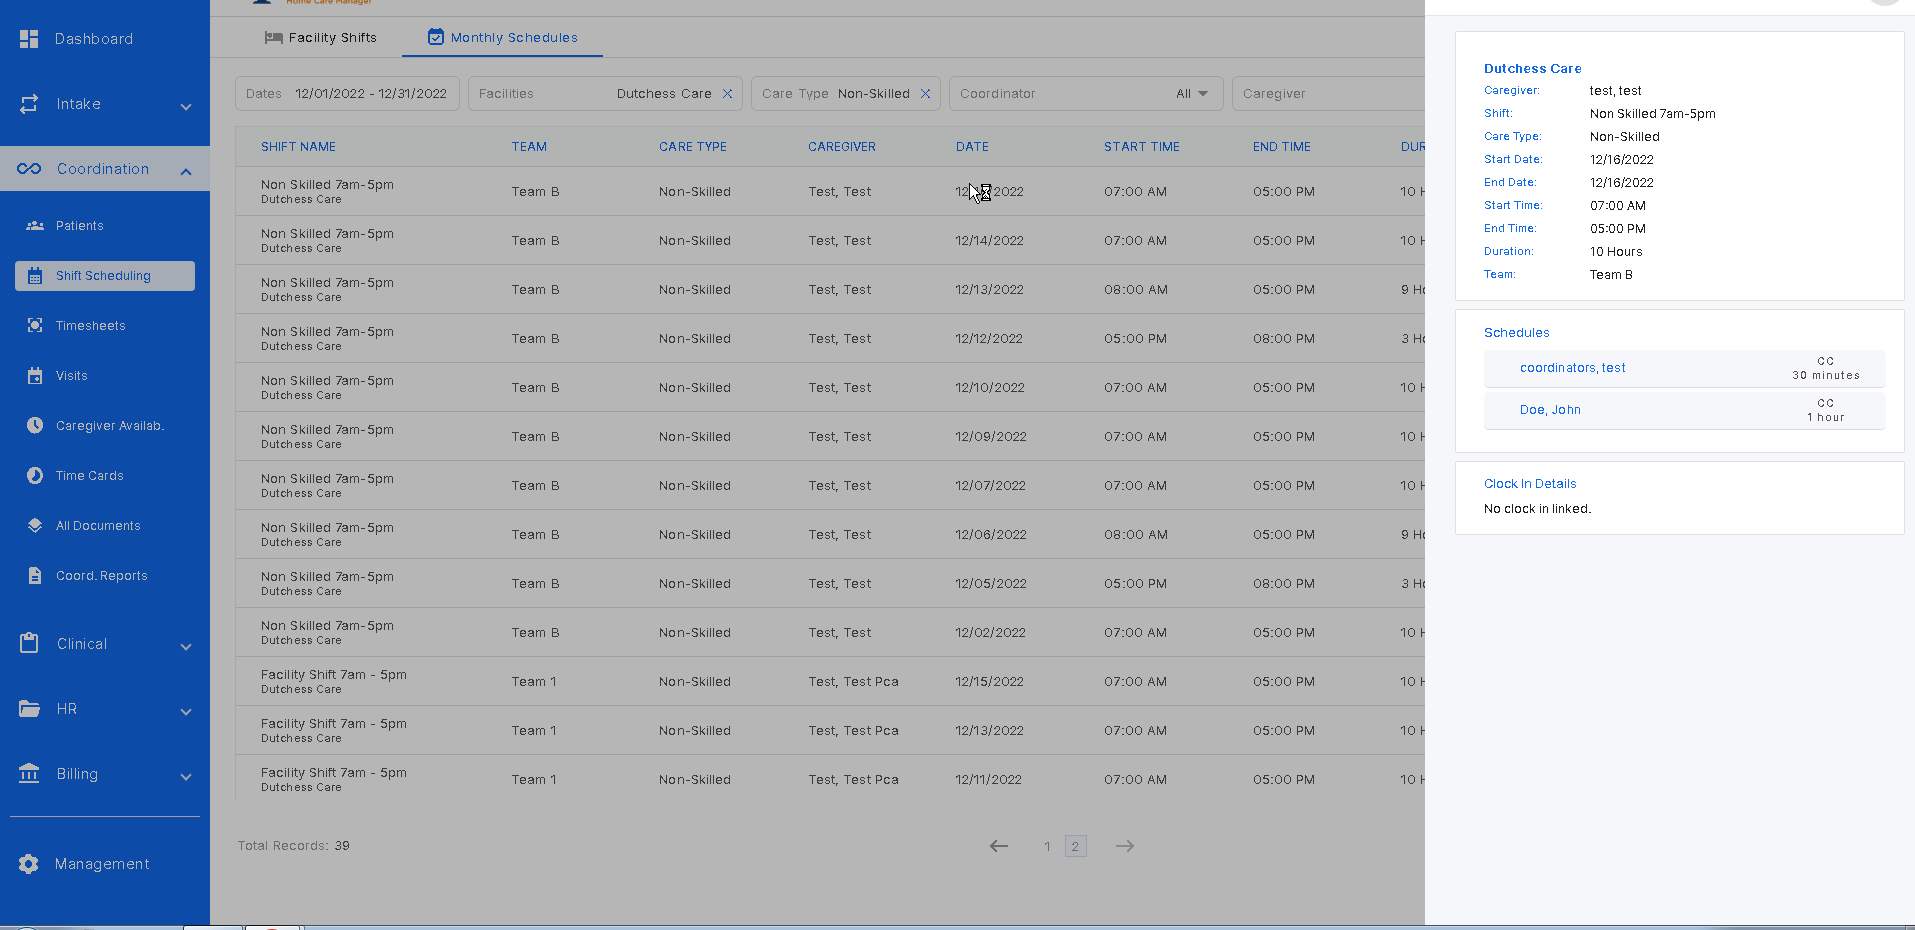Click the Facility Shifts bed icon
This screenshot has height=930, width=1915.
[x=273, y=38]
